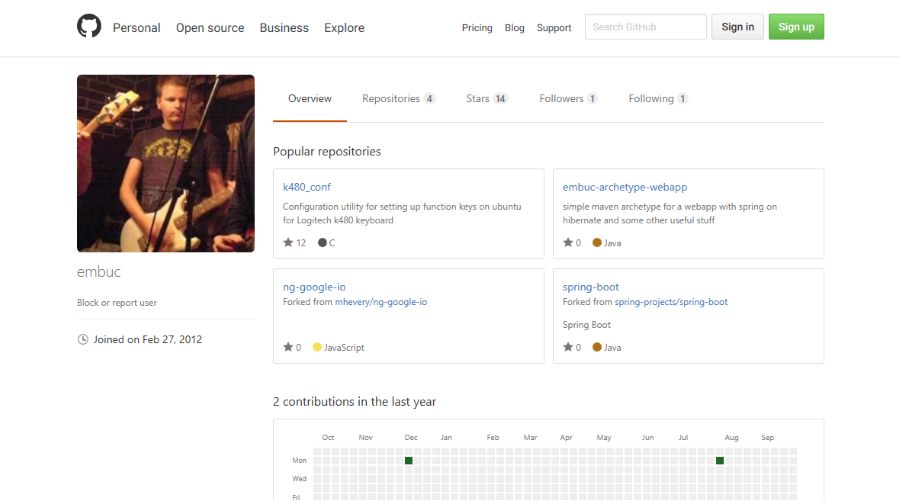The height and width of the screenshot is (500, 900).
Task: Switch to the Repositories tab
Action: pyautogui.click(x=398, y=99)
